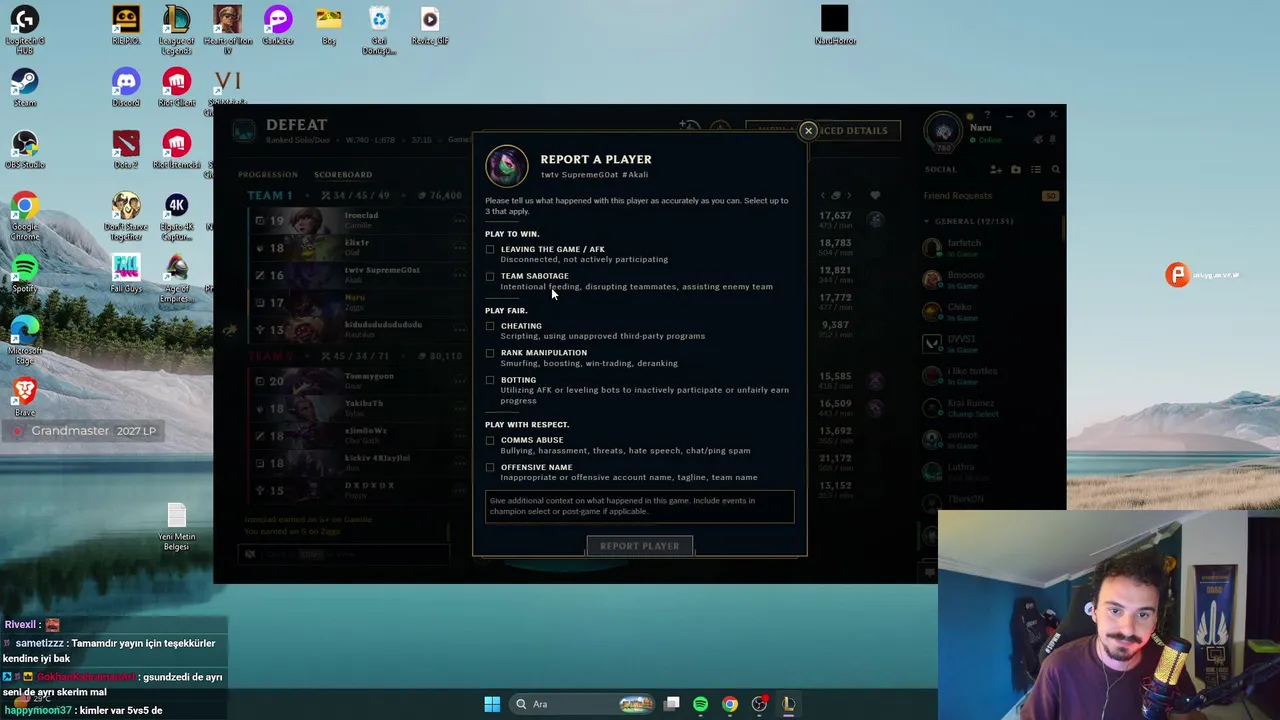Open options menu for kidudududududu row
Viewport: 1280px width, 720px height.
(460, 329)
